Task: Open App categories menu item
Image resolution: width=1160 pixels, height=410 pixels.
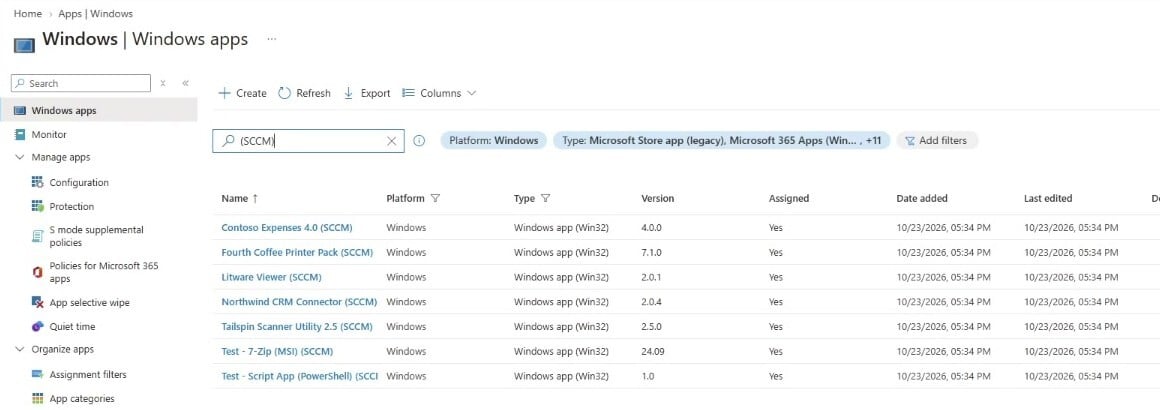Action: [82, 399]
